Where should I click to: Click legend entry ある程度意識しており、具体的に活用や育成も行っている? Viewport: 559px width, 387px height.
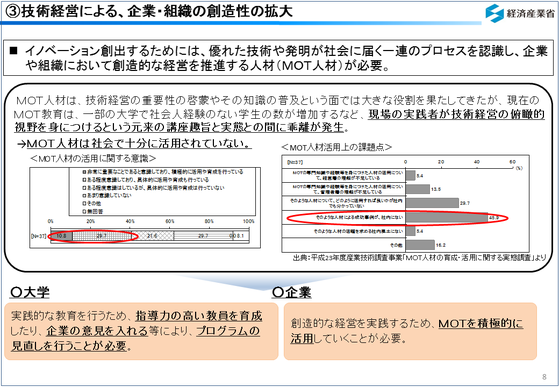tap(145, 180)
